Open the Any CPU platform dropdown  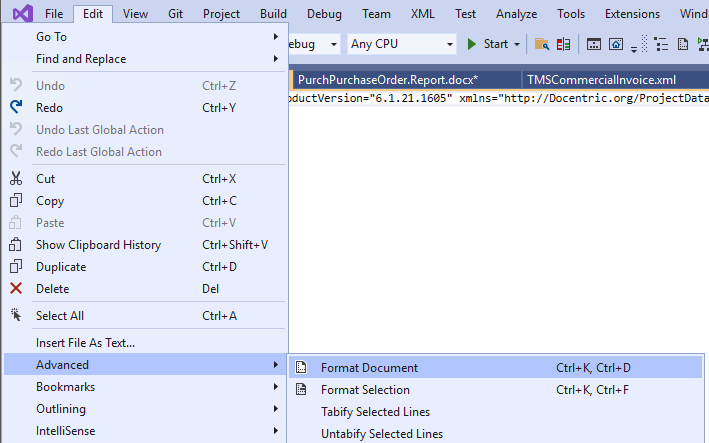pos(402,44)
